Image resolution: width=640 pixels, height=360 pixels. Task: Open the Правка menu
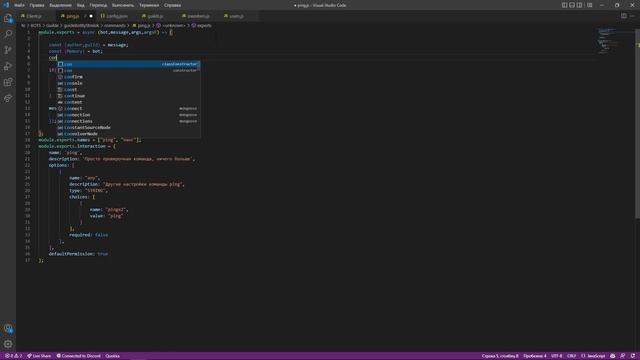37,5
